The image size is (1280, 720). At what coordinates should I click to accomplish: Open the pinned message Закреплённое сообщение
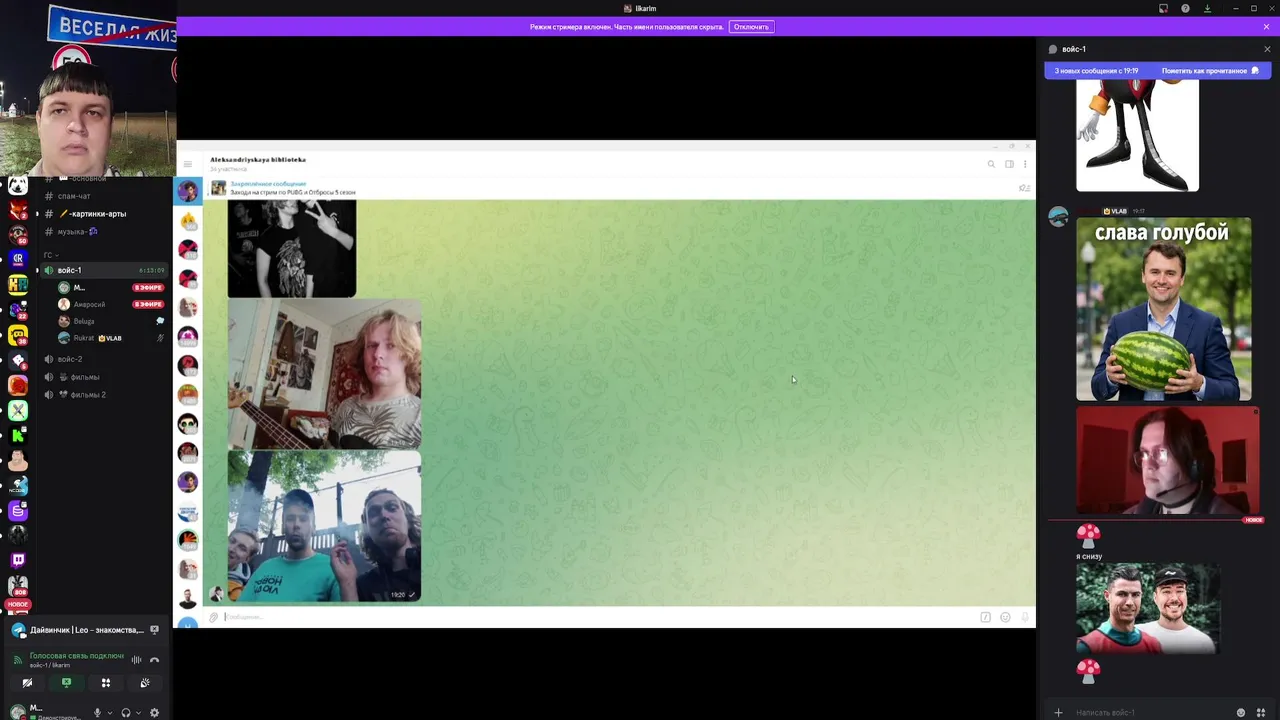click(292, 188)
